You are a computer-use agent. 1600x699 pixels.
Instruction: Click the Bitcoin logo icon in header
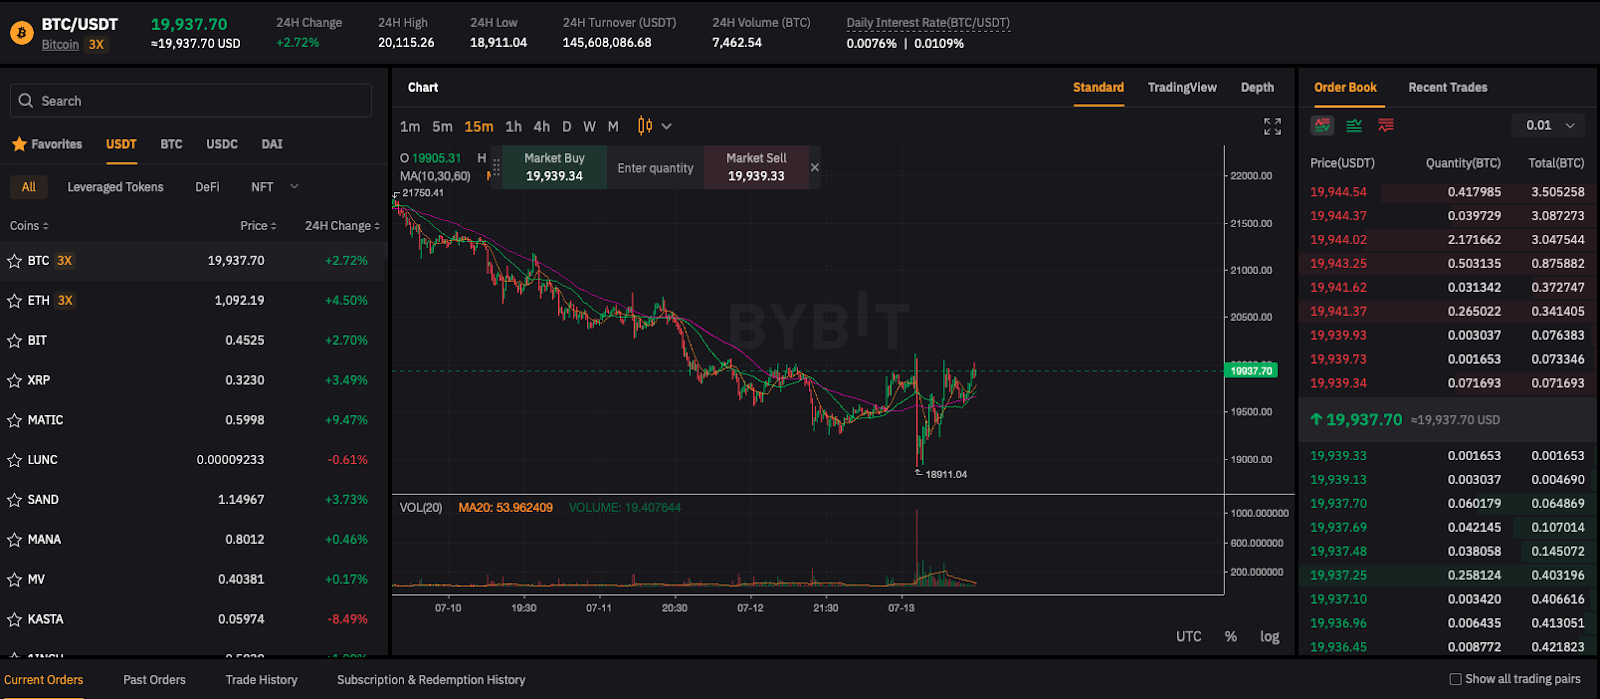pos(21,33)
